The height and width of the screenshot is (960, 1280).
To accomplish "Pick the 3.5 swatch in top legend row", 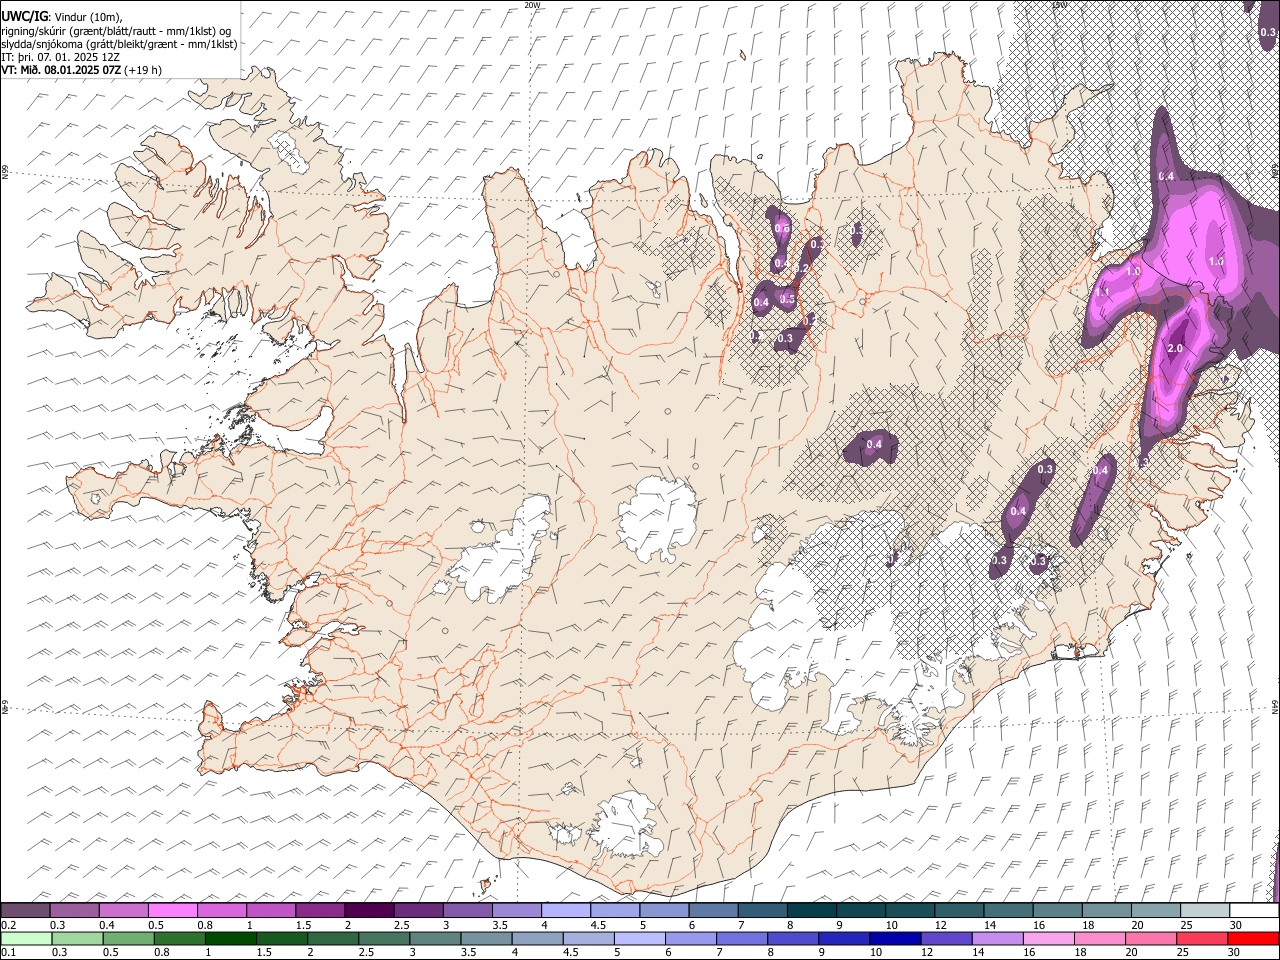I will 517,910.
